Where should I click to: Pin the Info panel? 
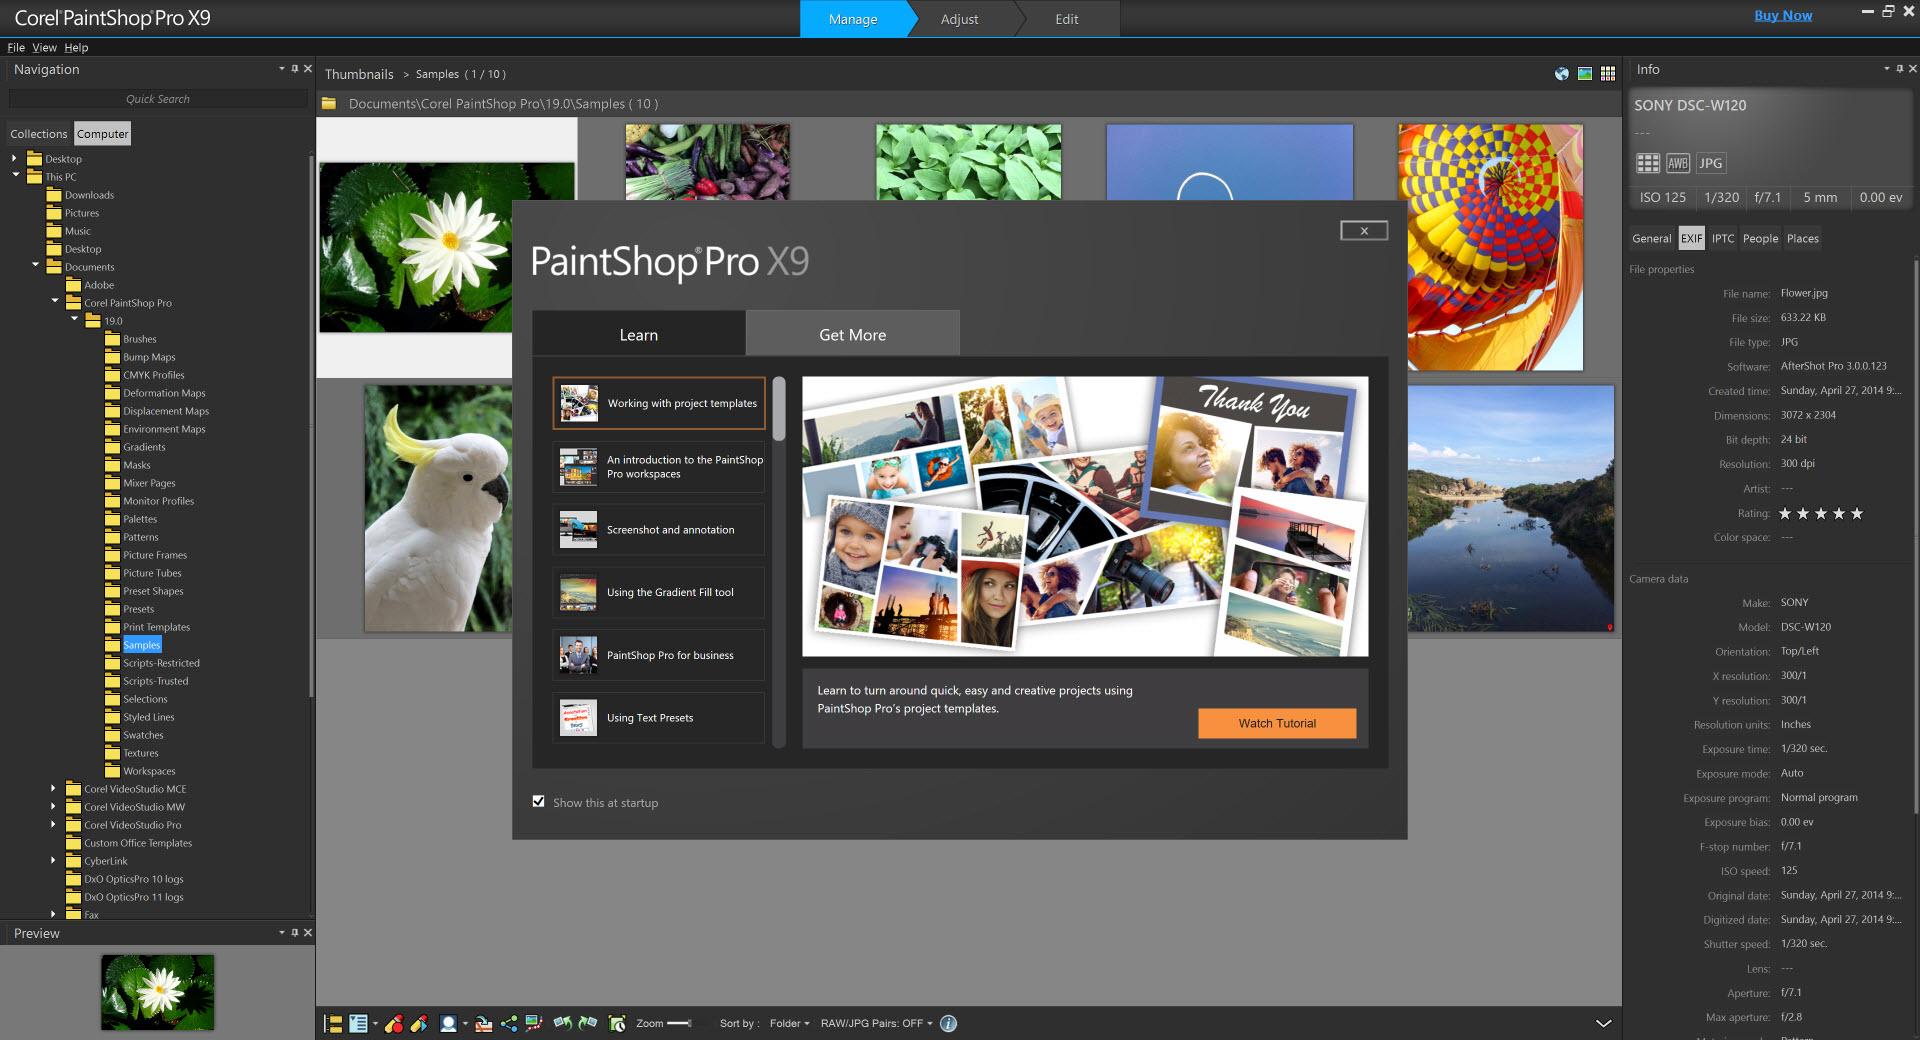tap(1899, 69)
